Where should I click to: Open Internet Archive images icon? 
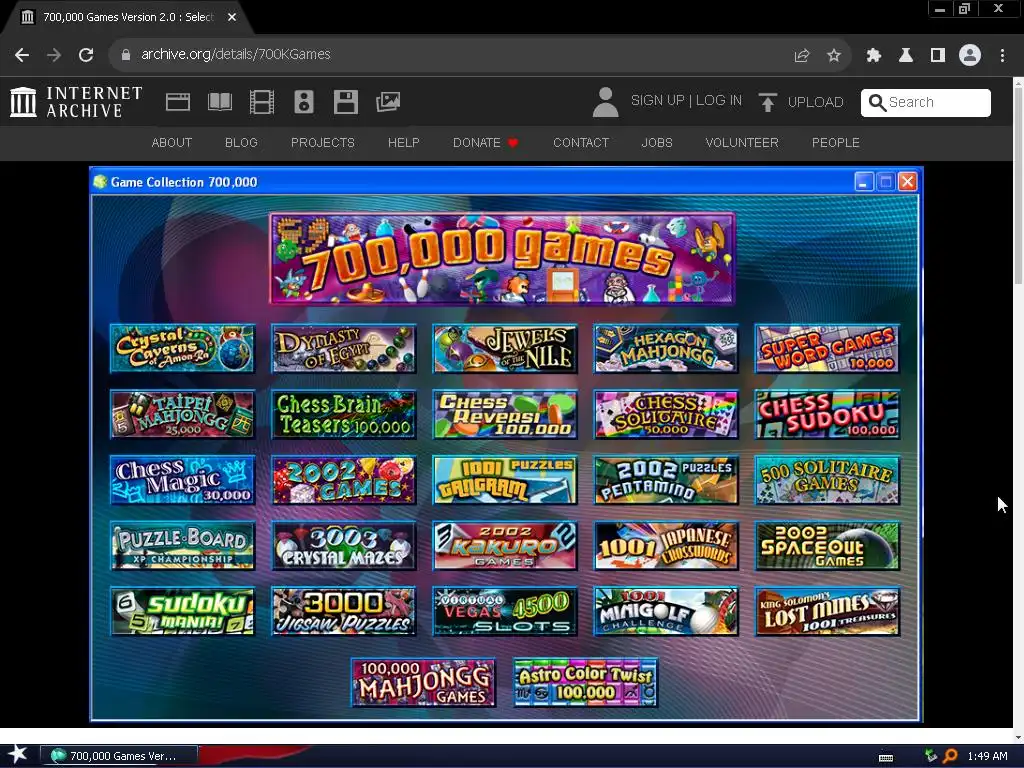click(388, 102)
